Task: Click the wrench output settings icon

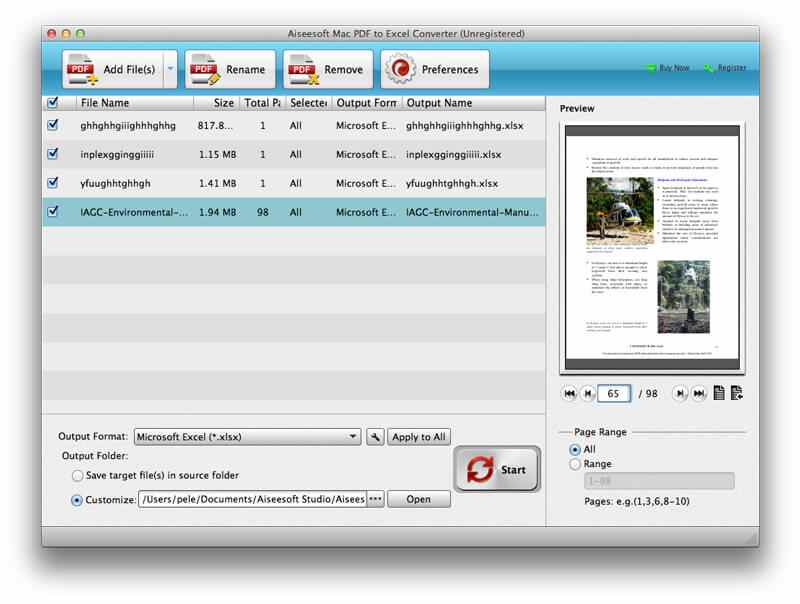Action: point(375,436)
